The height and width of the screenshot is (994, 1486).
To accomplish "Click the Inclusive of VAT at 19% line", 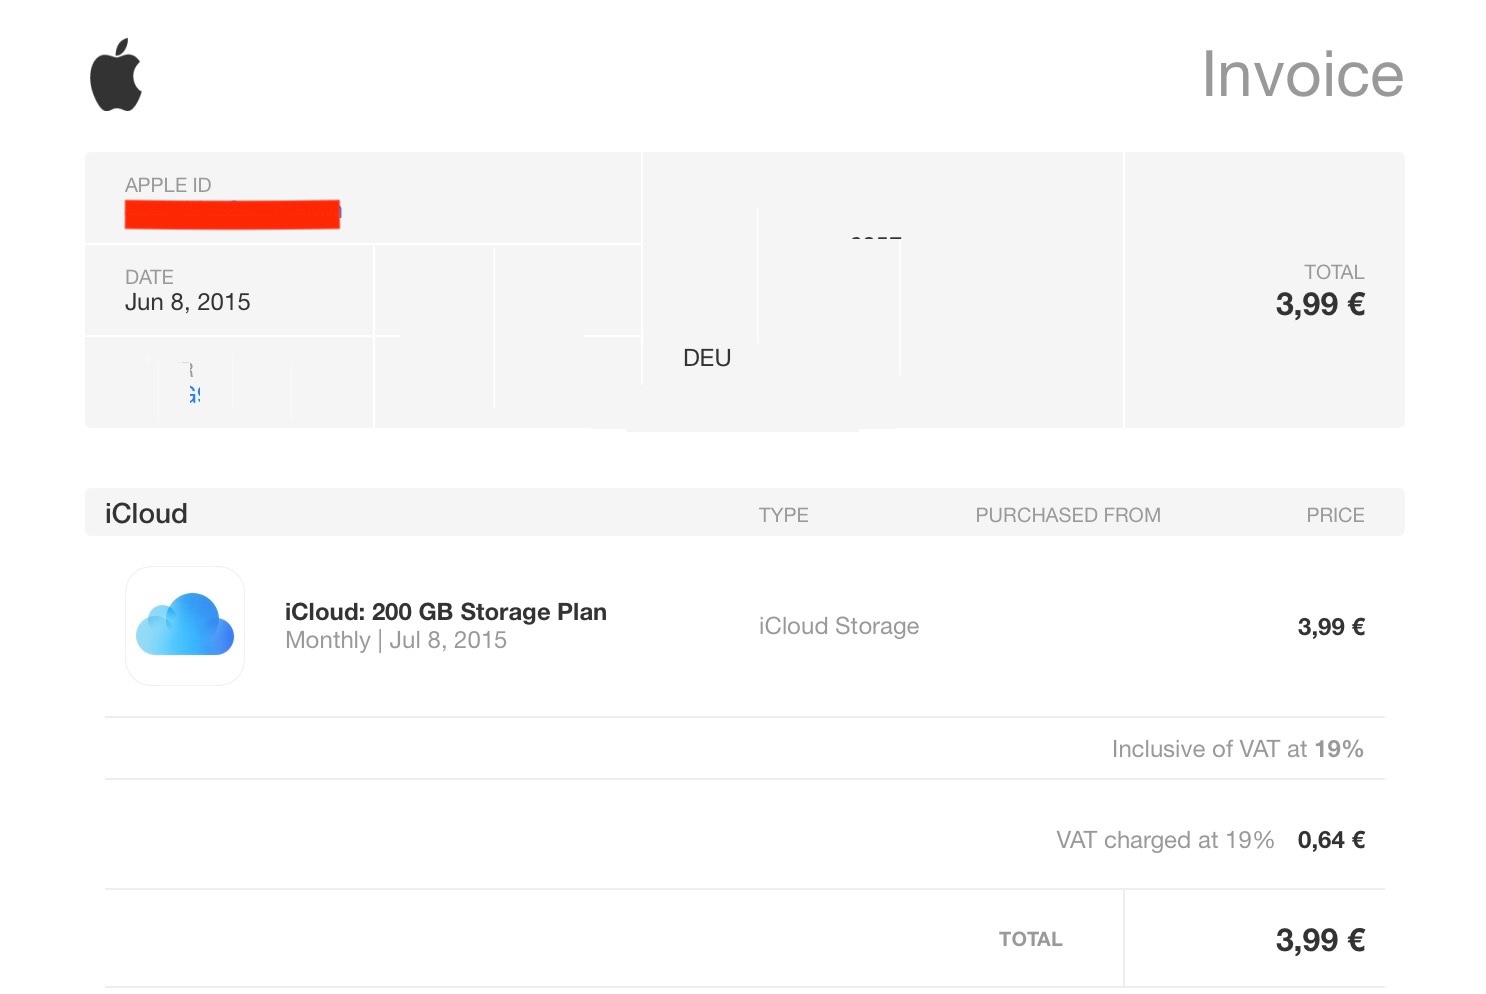I will (1237, 749).
